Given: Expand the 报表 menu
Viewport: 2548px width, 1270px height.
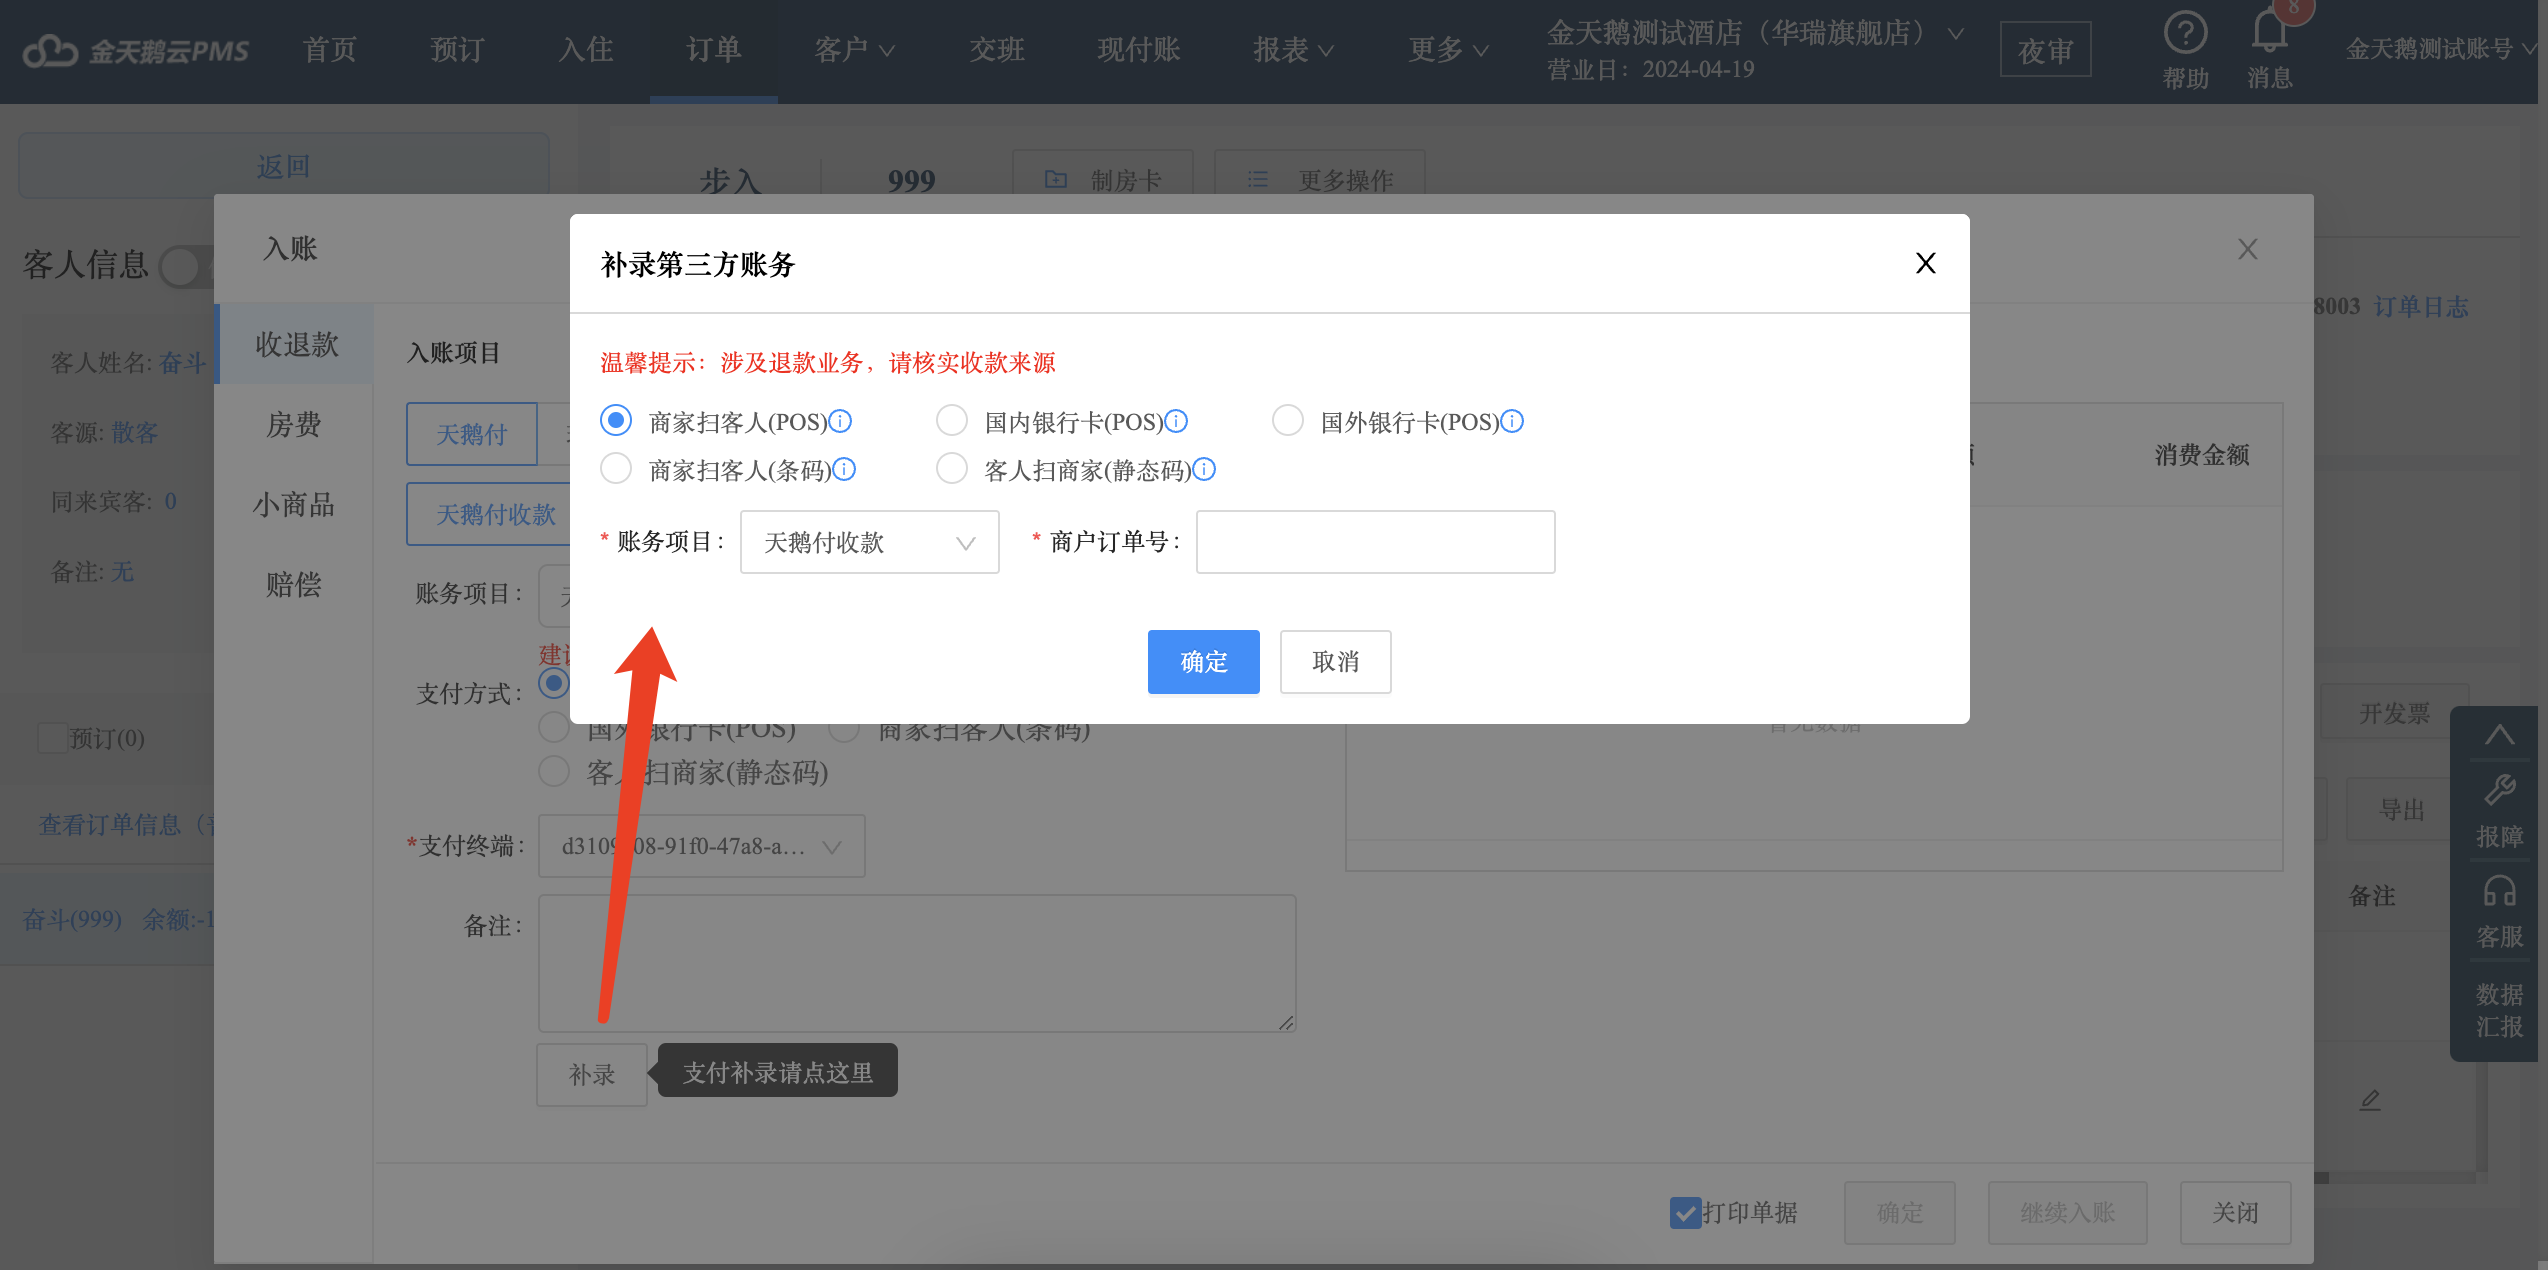Looking at the screenshot, I should point(1292,50).
